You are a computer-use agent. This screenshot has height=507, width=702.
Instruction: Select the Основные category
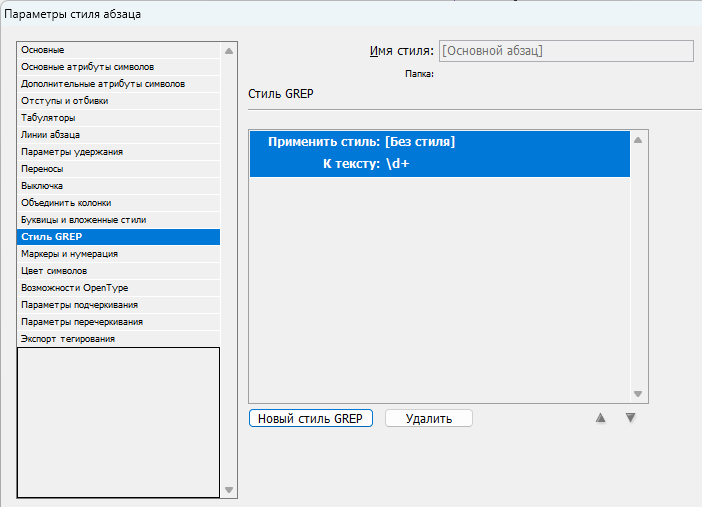43,50
